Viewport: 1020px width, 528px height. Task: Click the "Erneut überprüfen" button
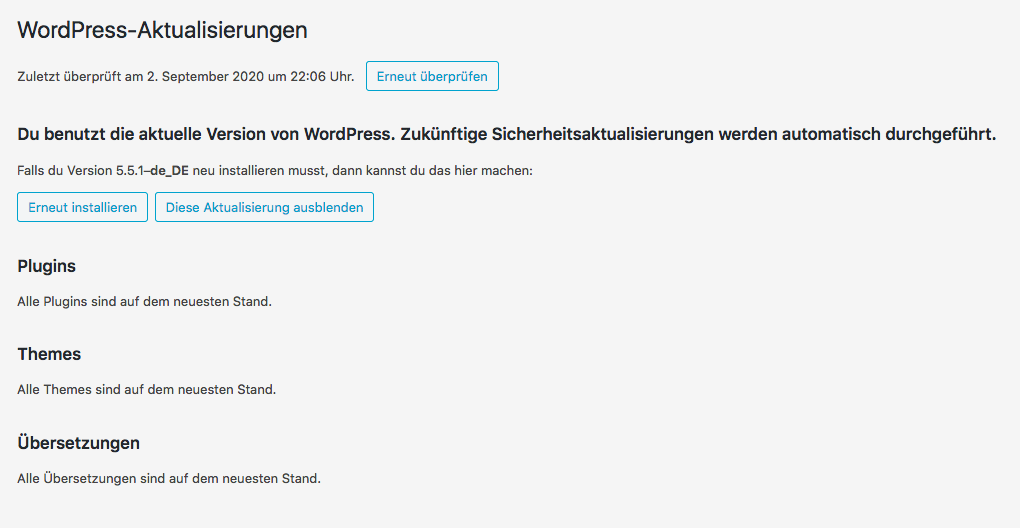[432, 77]
